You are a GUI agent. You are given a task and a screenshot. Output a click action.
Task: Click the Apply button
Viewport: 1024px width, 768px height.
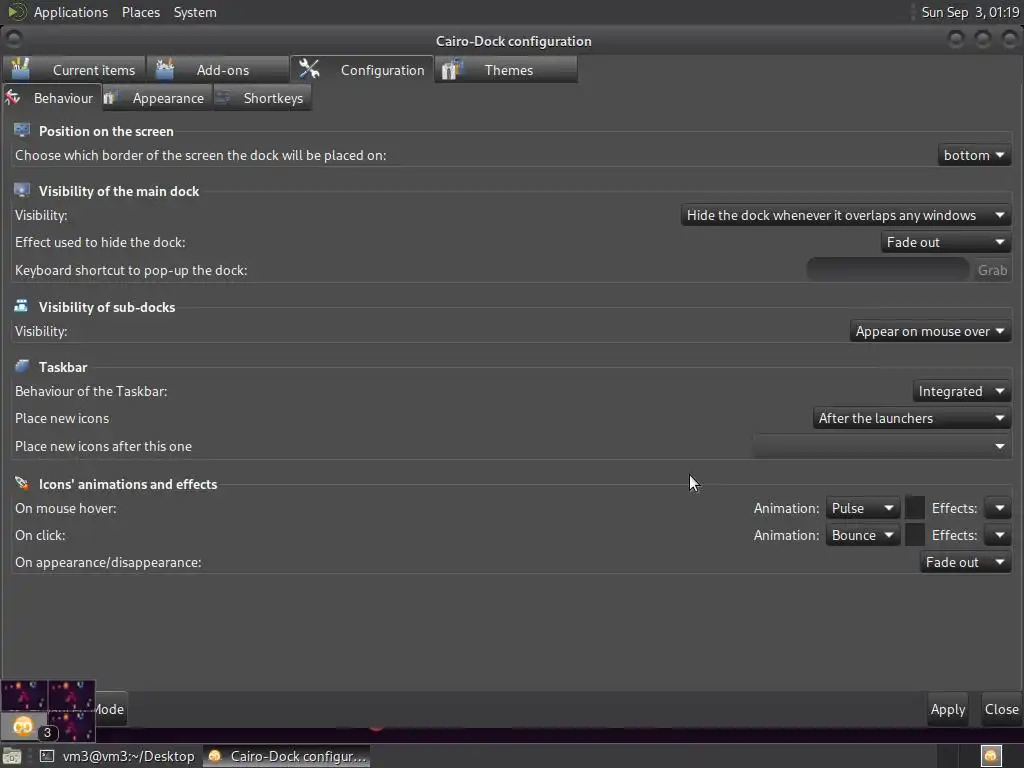[948, 709]
